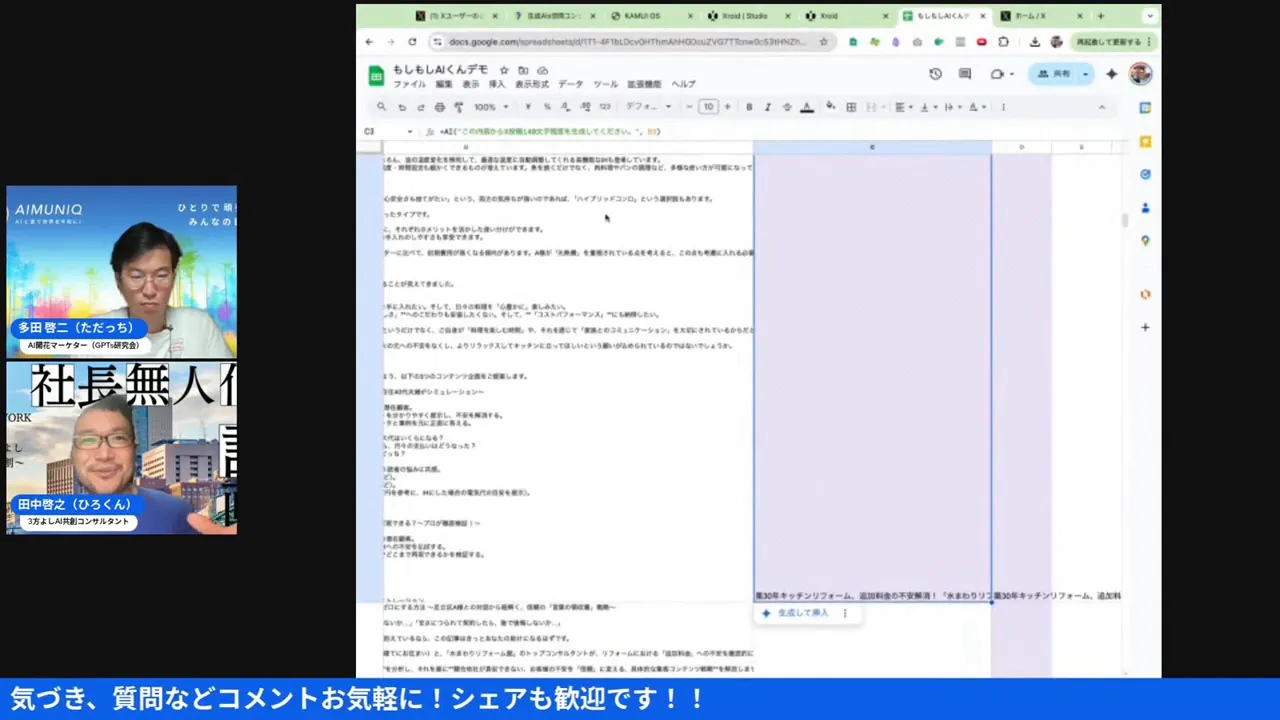Screen dimensions: 1280x720
Task: Open Google Keep in side panel
Action: [x=1145, y=141]
